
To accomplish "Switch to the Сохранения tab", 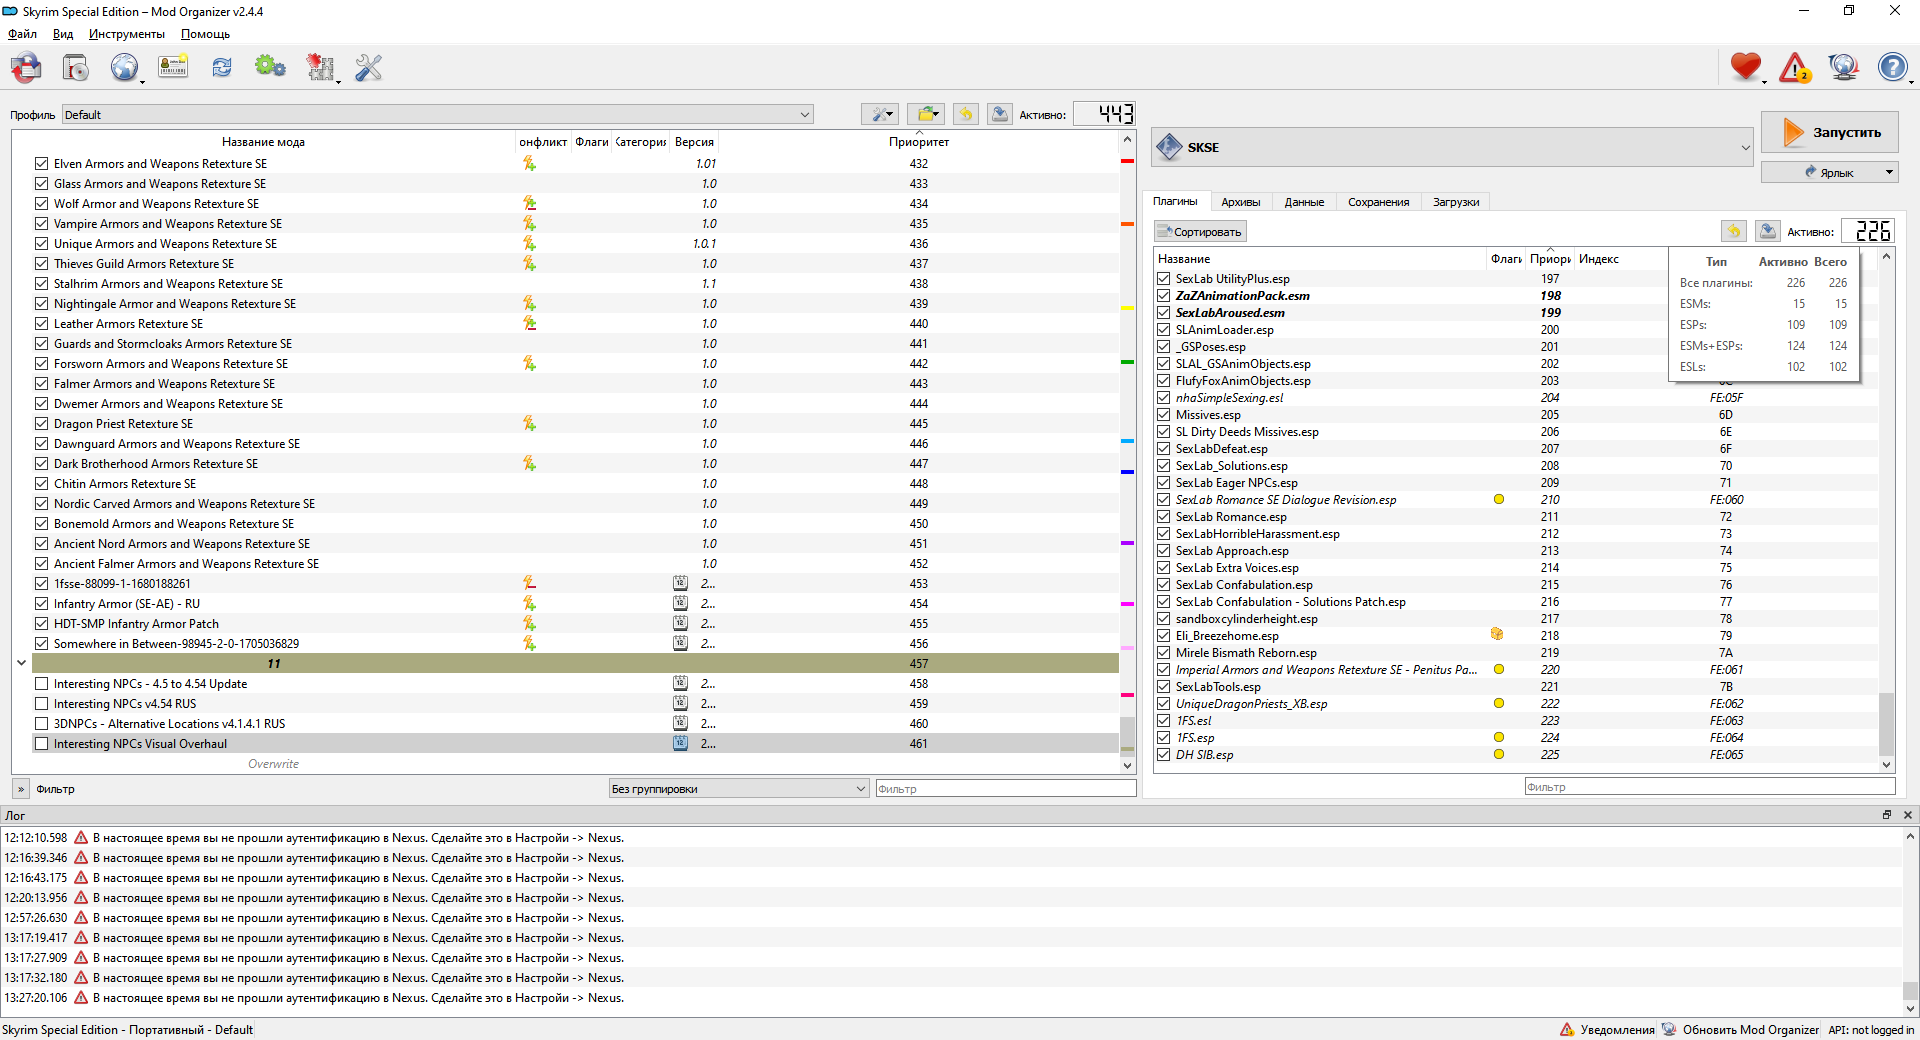I will [x=1378, y=202].
